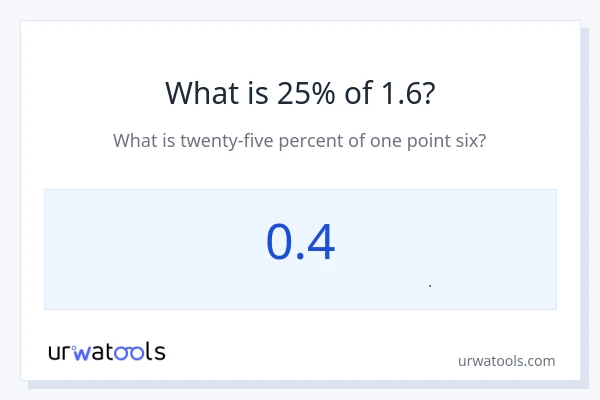Click the heading 'What is 25% of 1.6?'
The width and height of the screenshot is (600, 400).
click(300, 93)
